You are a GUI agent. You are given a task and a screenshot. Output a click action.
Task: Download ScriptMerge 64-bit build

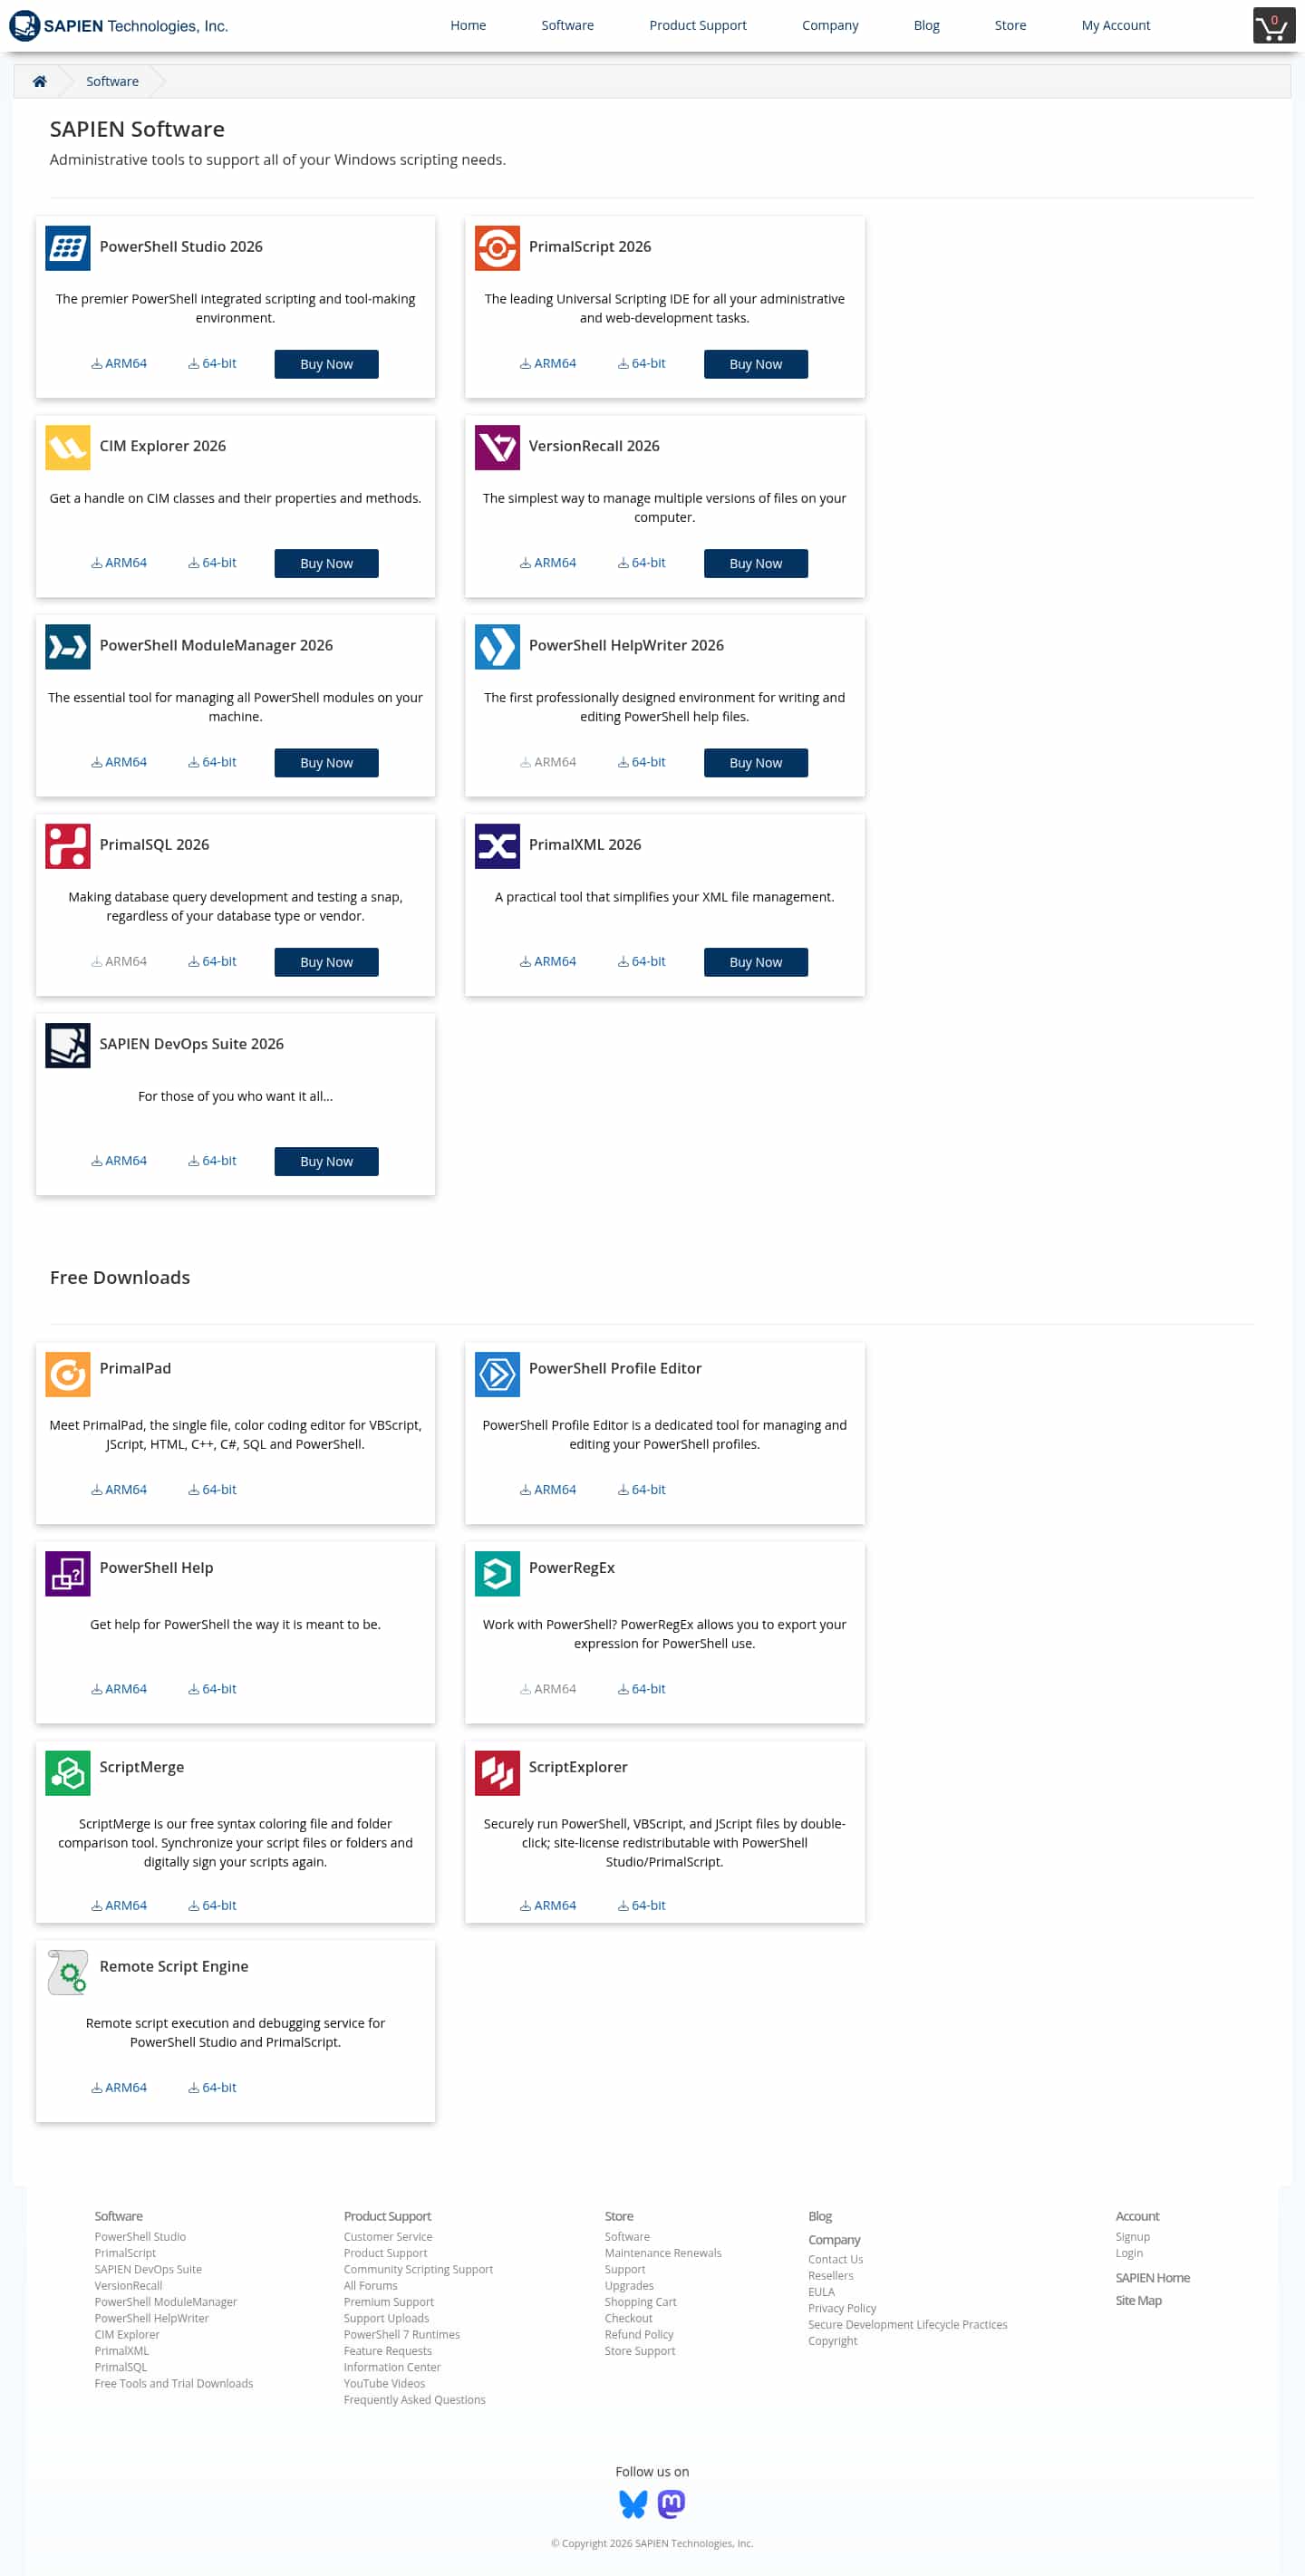coord(212,1904)
